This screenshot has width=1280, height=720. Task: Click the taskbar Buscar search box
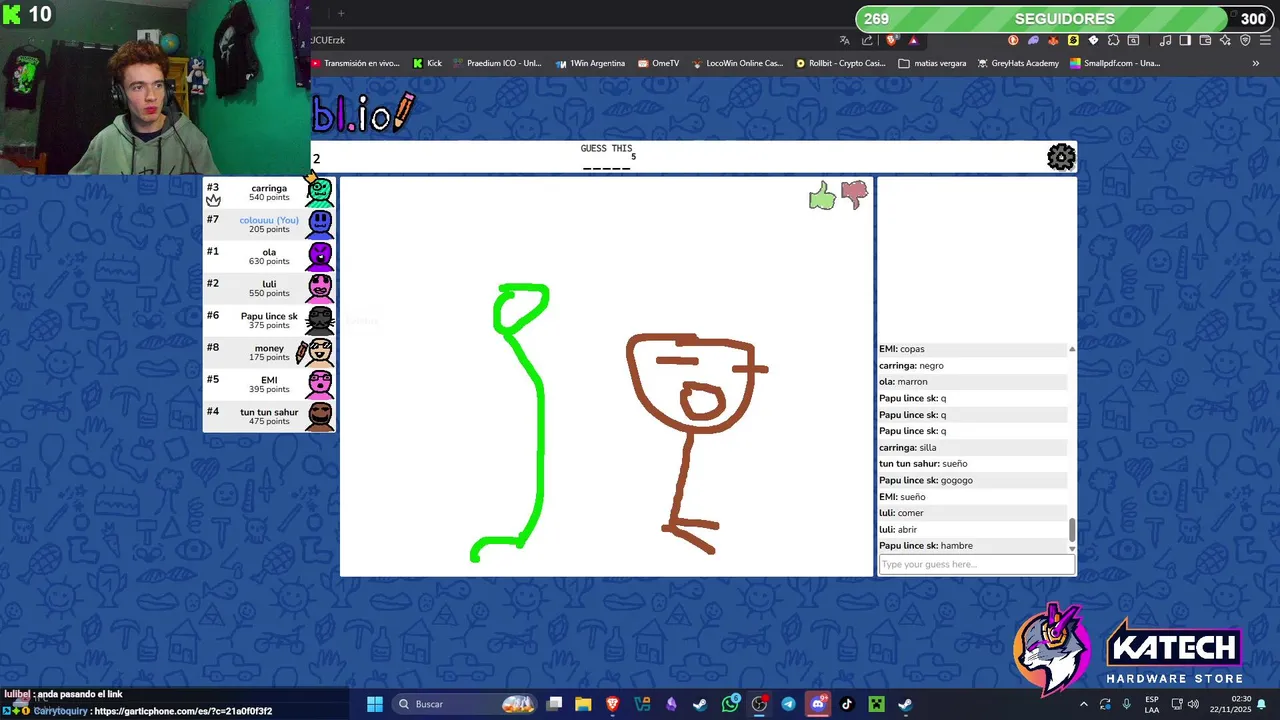464,704
